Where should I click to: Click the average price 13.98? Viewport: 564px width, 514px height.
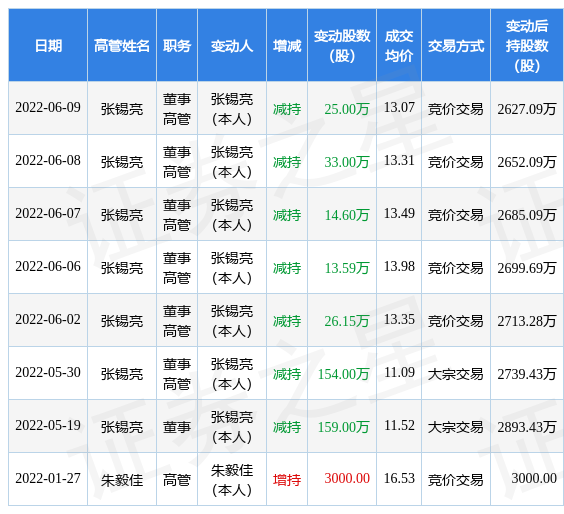pyautogui.click(x=399, y=266)
